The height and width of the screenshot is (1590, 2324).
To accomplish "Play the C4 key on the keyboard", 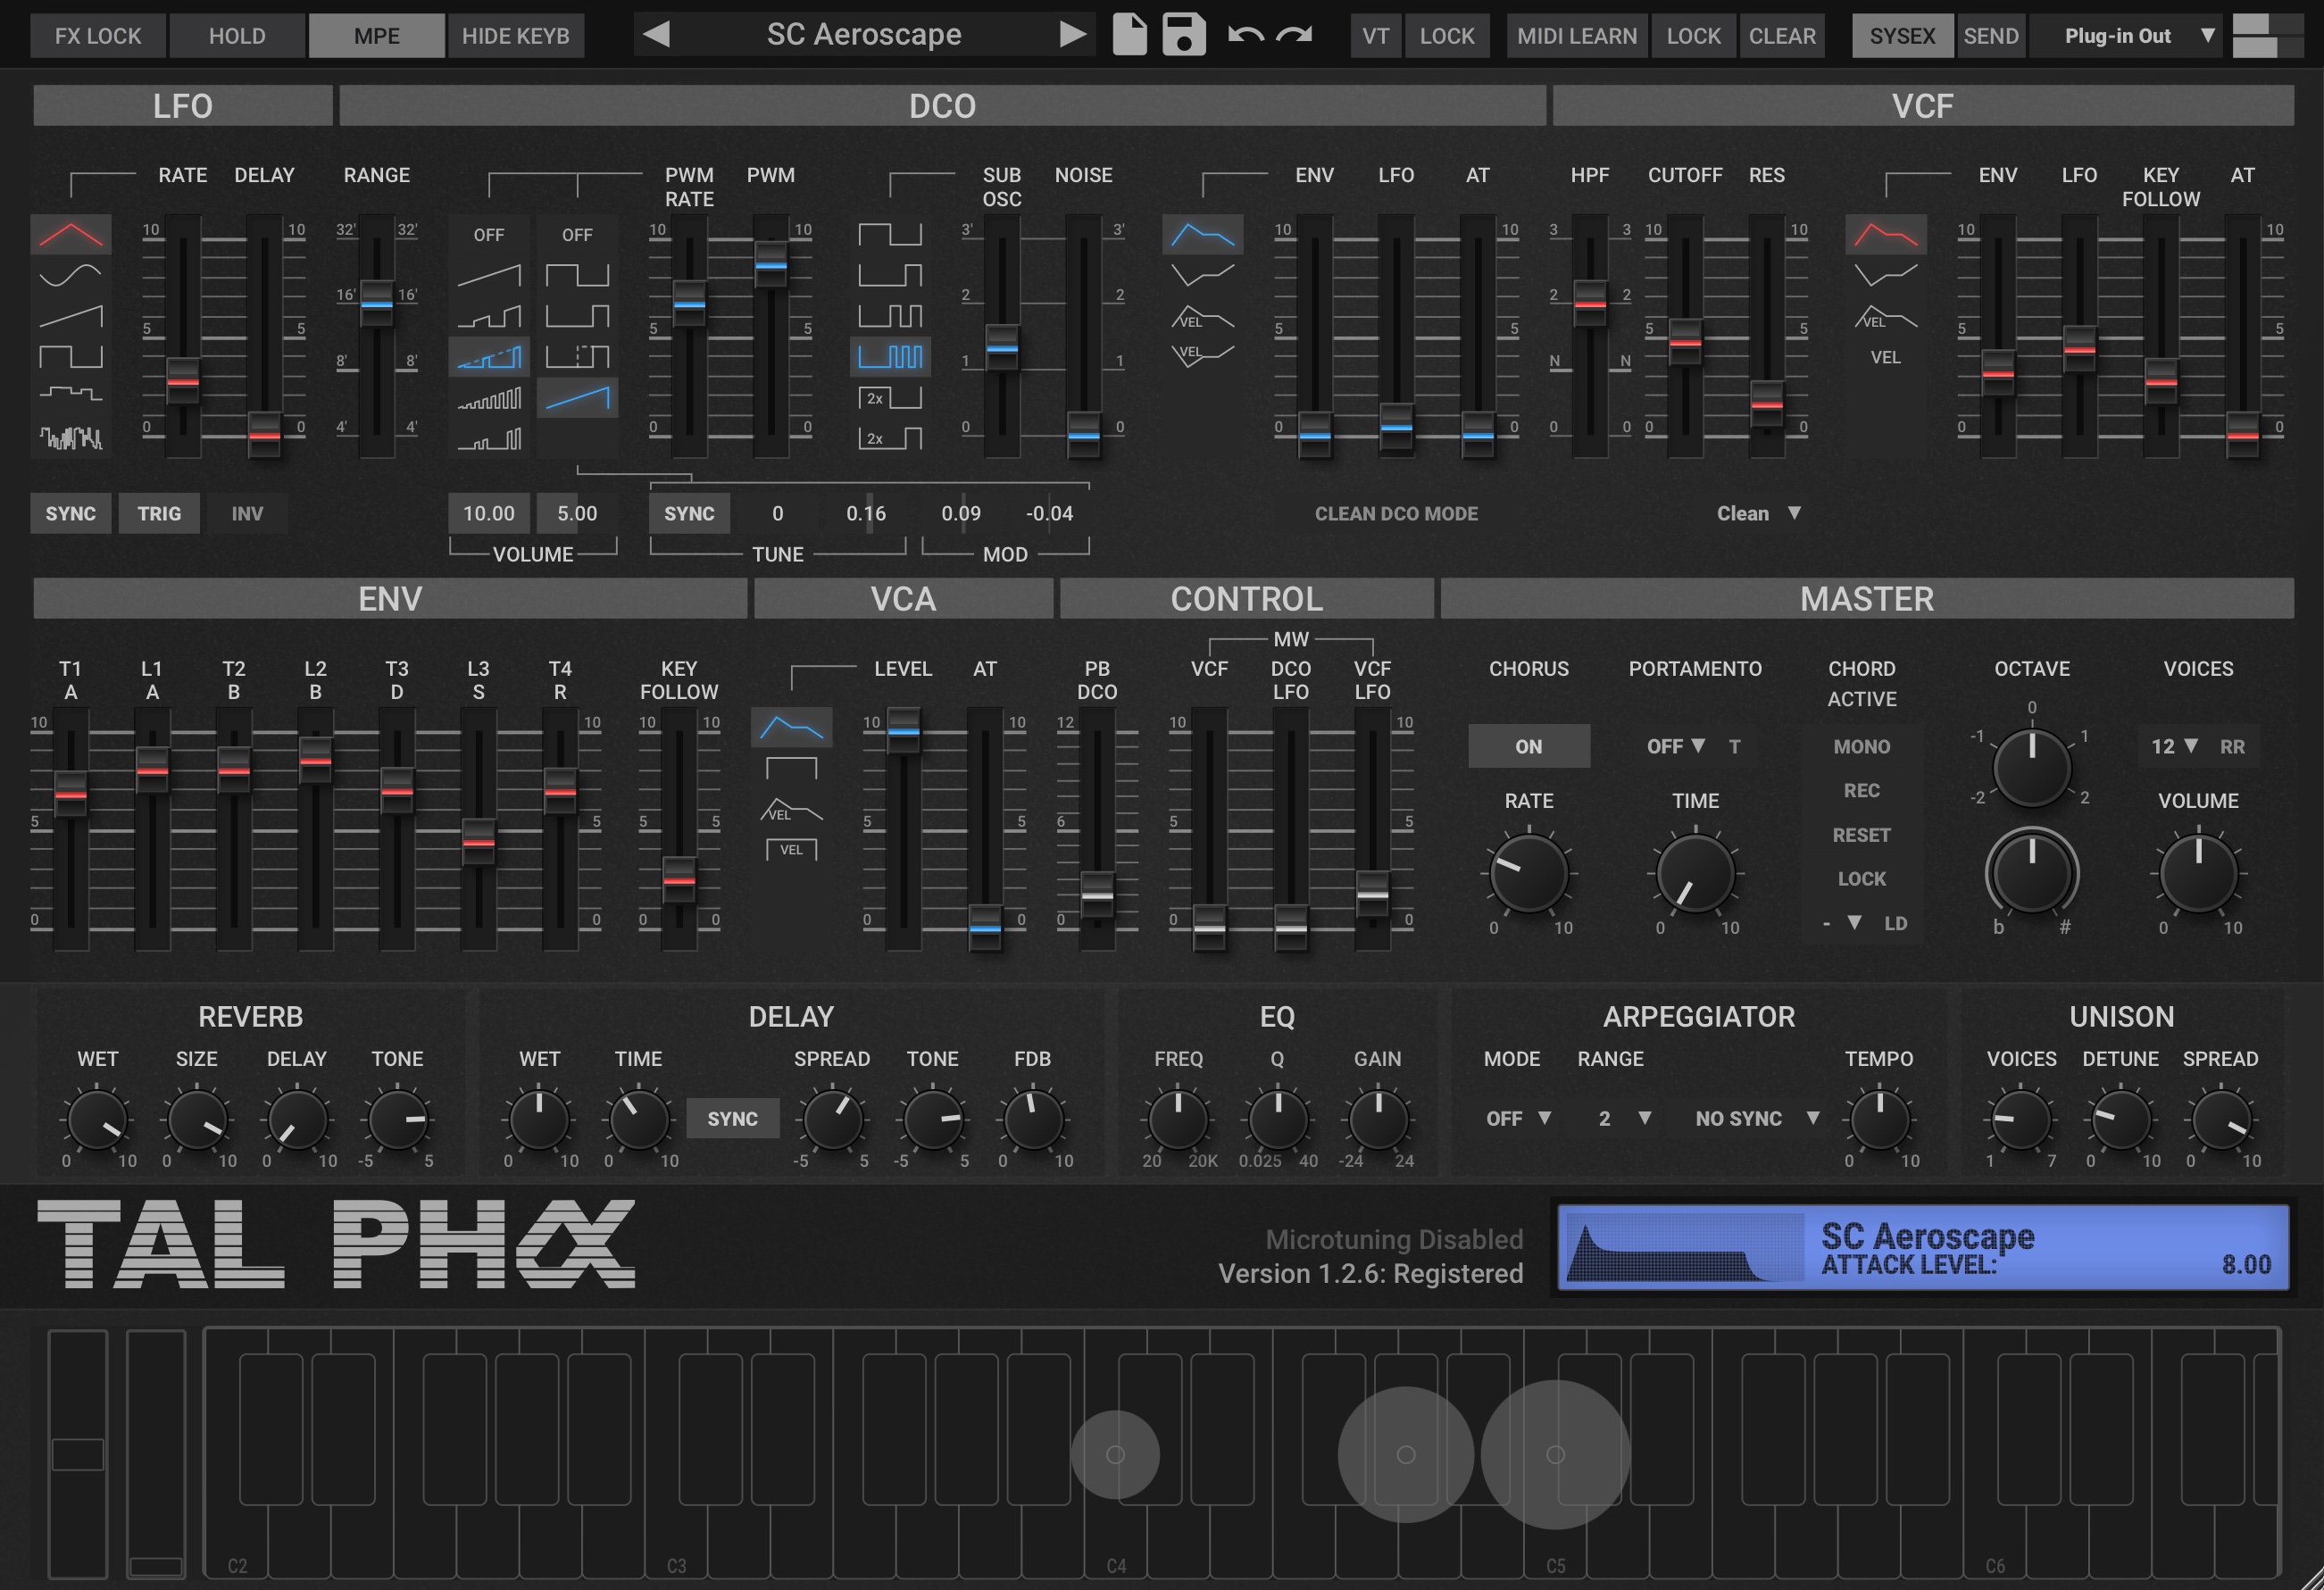I will click(1115, 1530).
